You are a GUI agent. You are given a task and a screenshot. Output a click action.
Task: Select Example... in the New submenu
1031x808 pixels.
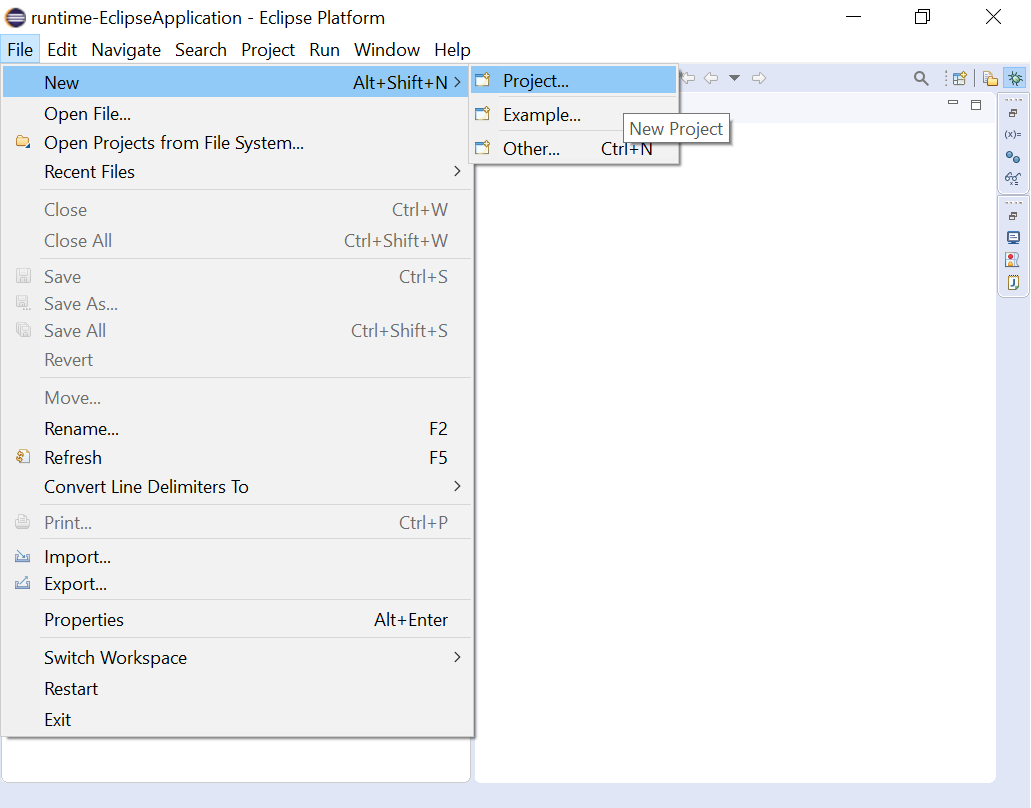pyautogui.click(x=541, y=114)
